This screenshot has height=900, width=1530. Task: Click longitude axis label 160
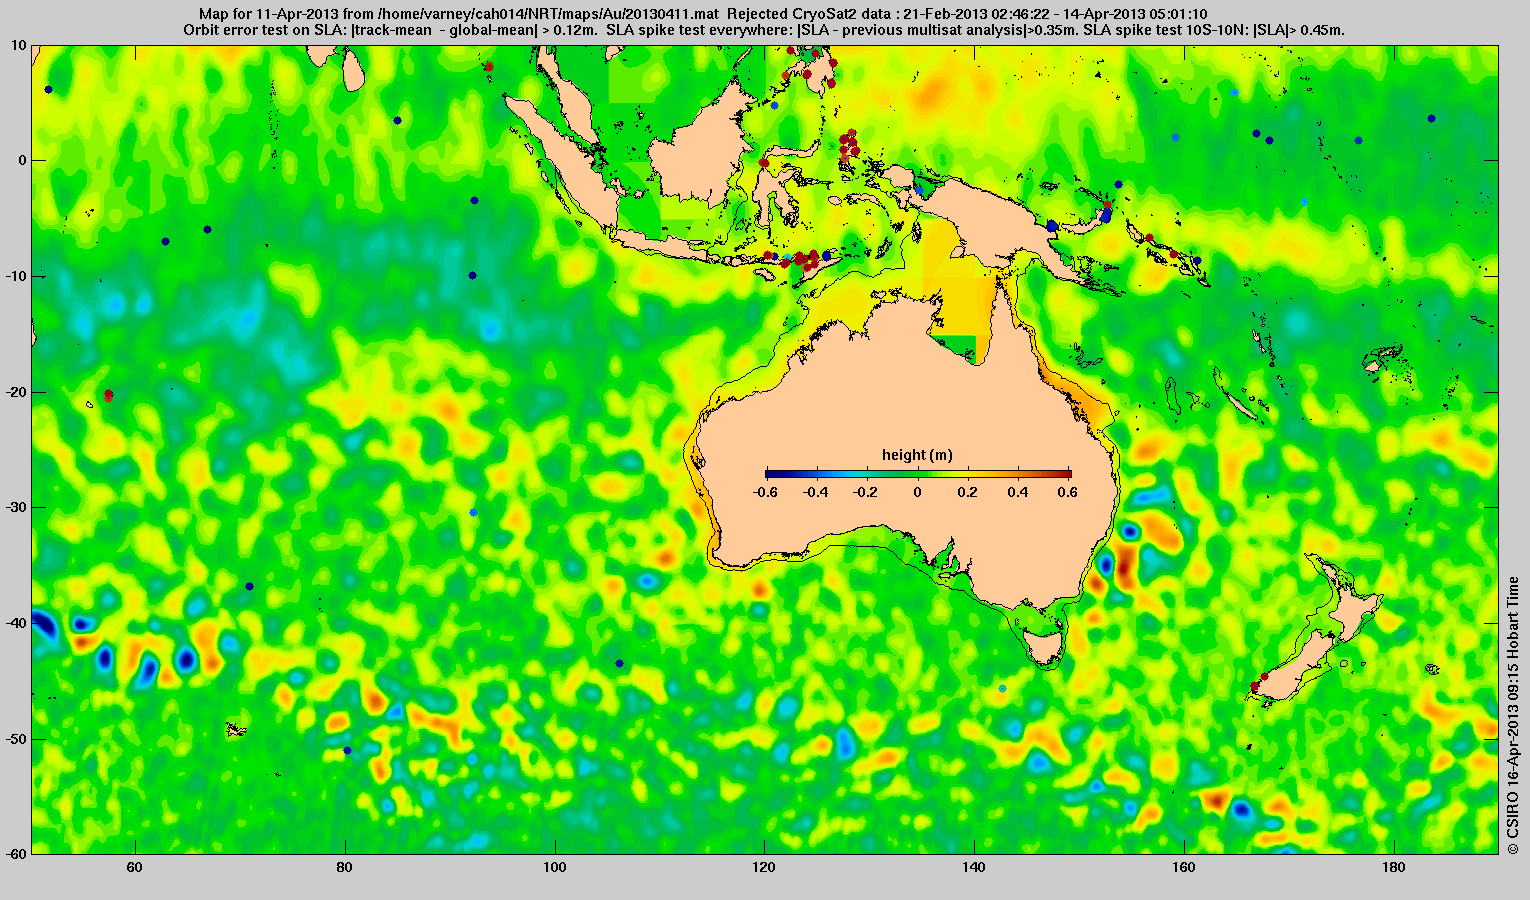pos(1185,867)
